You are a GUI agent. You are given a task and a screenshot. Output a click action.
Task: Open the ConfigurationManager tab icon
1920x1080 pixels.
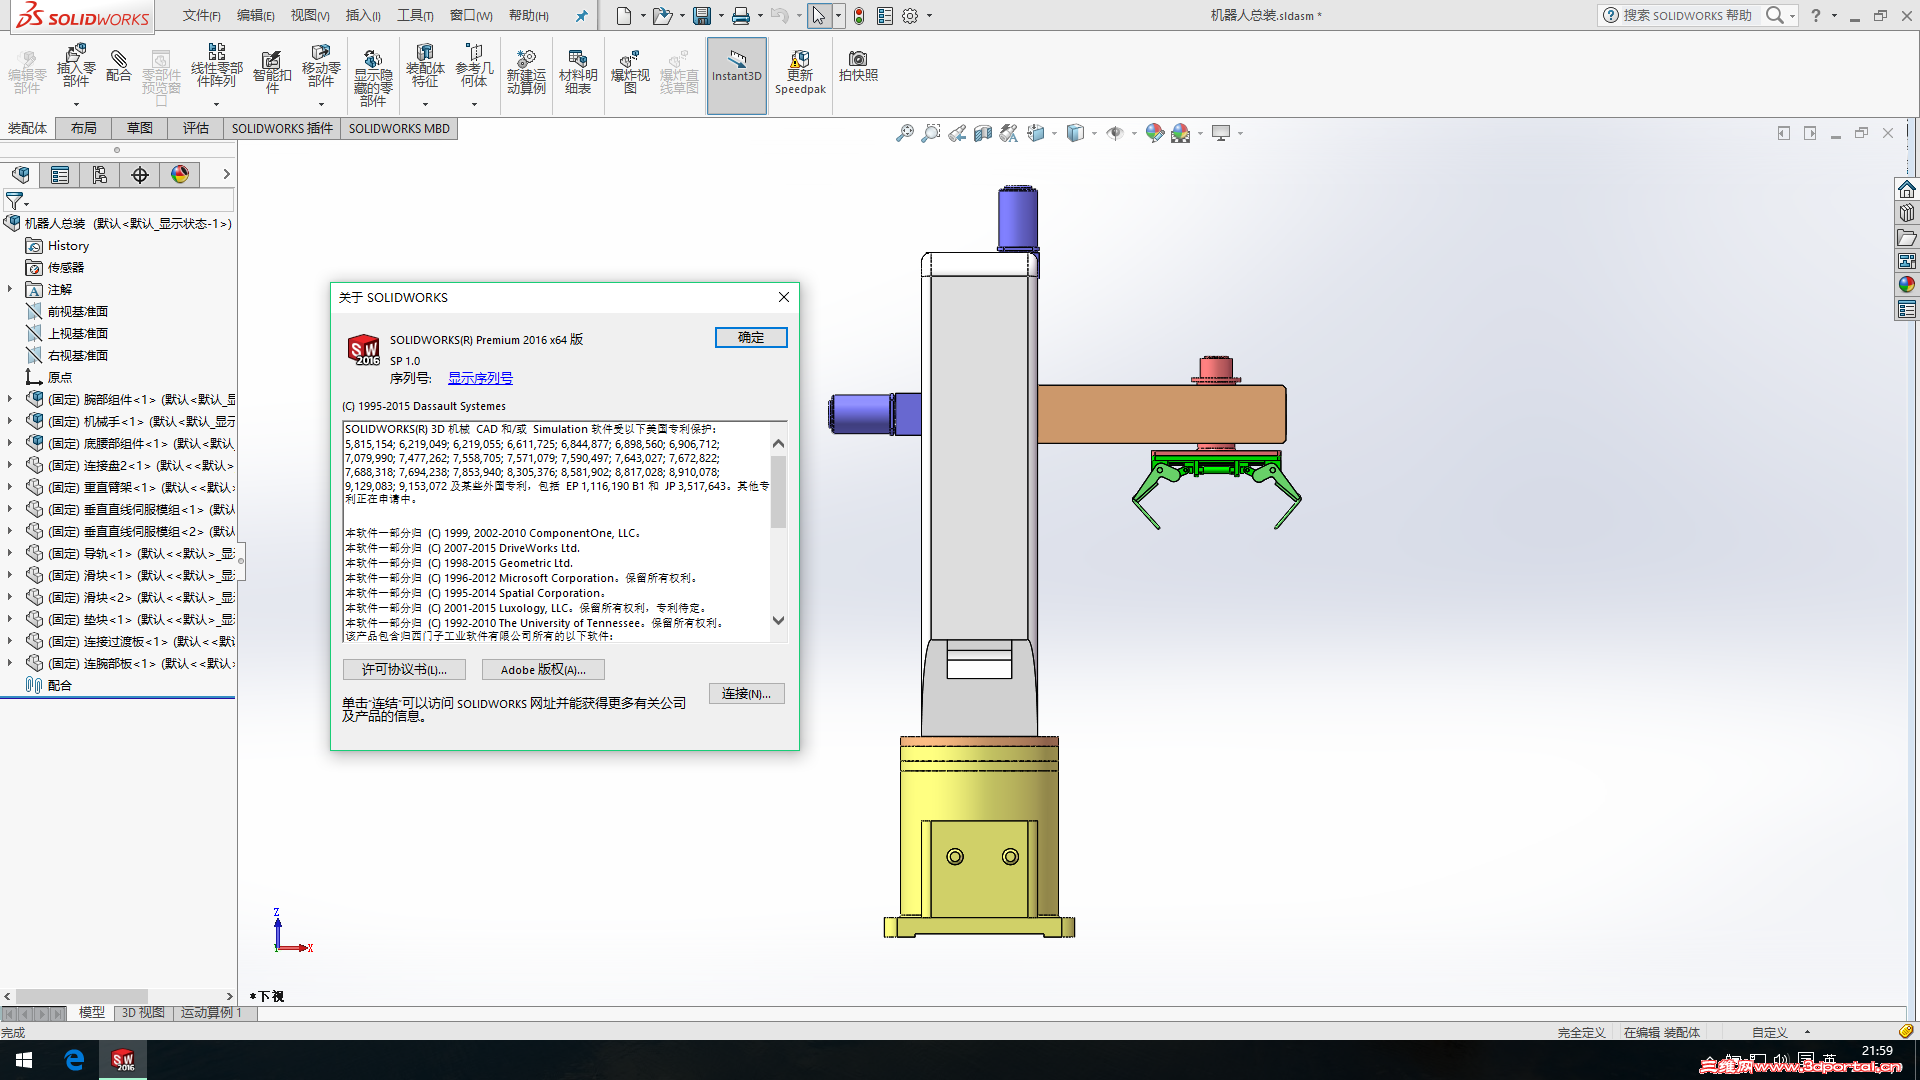pos(100,175)
